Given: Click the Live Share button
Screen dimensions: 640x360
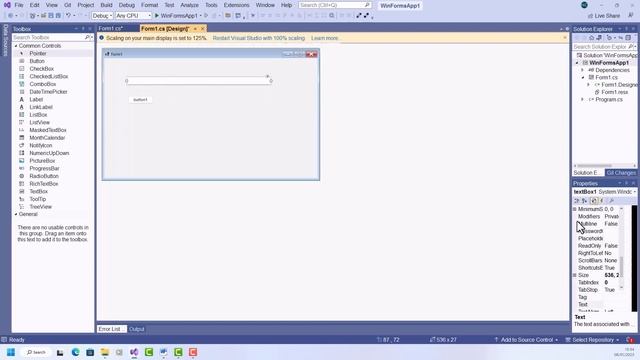Looking at the screenshot, I should [x=604, y=16].
